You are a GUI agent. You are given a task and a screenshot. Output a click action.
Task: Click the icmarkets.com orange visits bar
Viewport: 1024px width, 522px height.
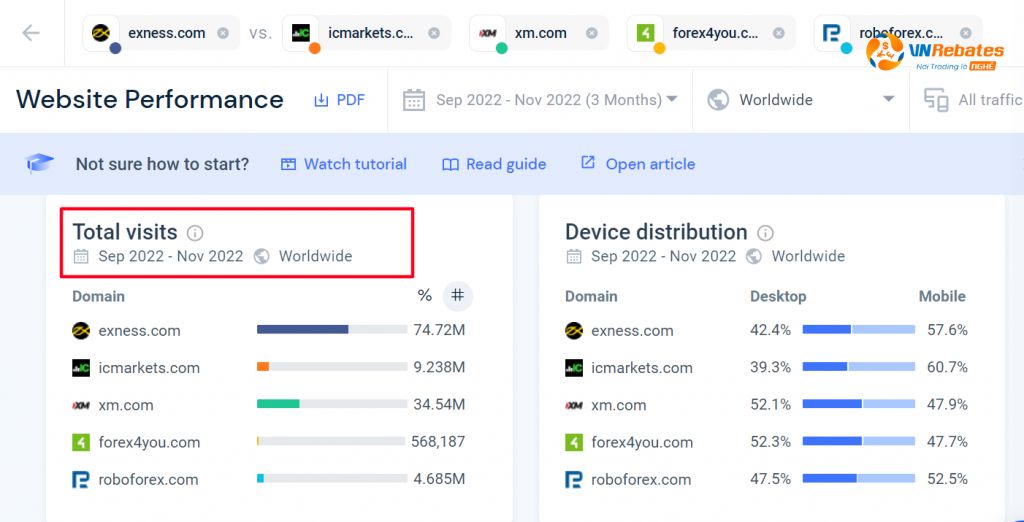(x=263, y=367)
